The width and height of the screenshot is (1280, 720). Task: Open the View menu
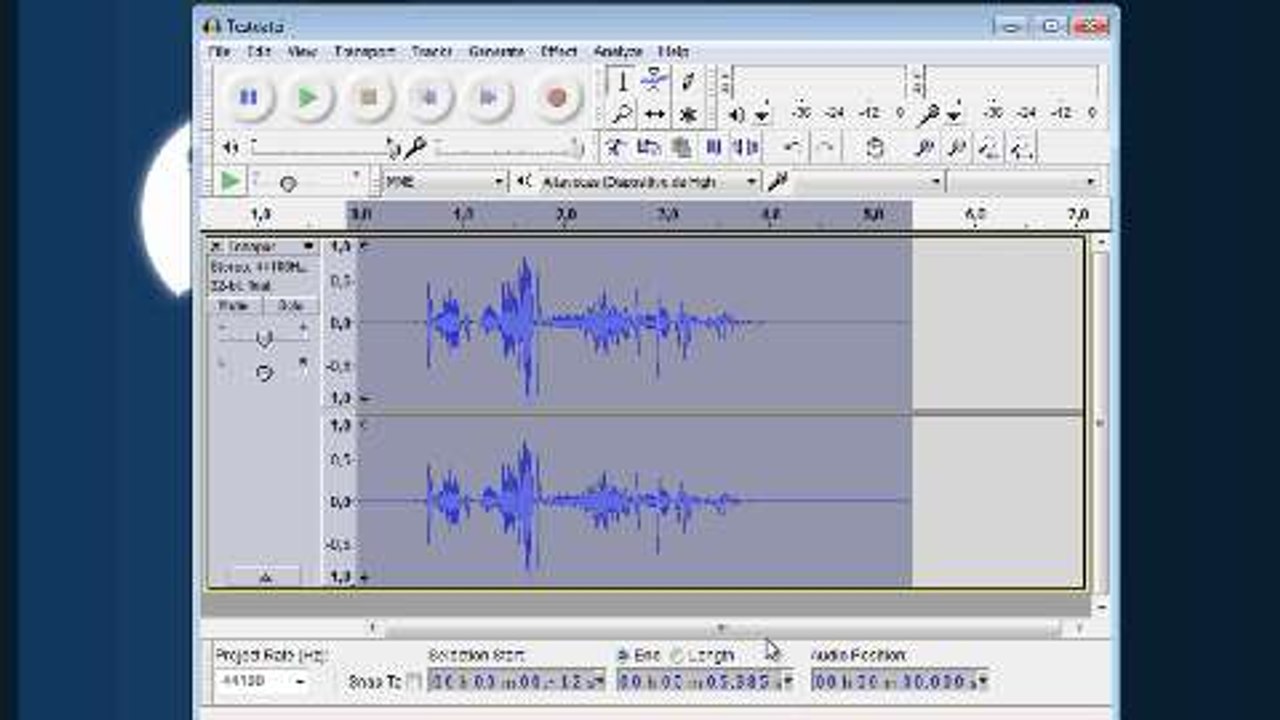coord(302,51)
